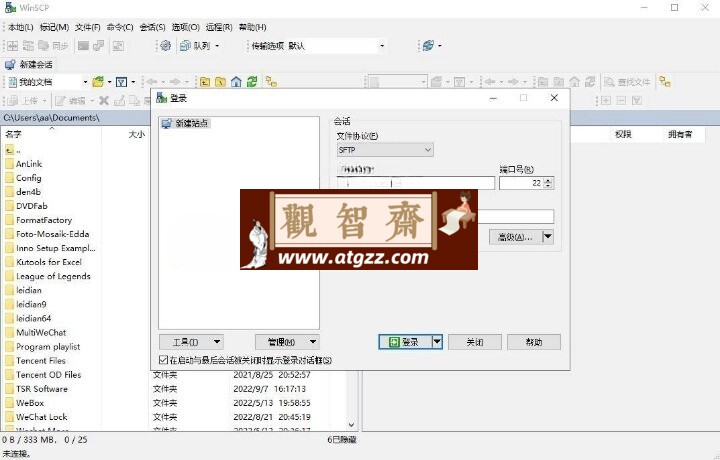Click the Edit (编辑) pencil icon
Viewport: 720px width, 460px height.
coord(60,101)
